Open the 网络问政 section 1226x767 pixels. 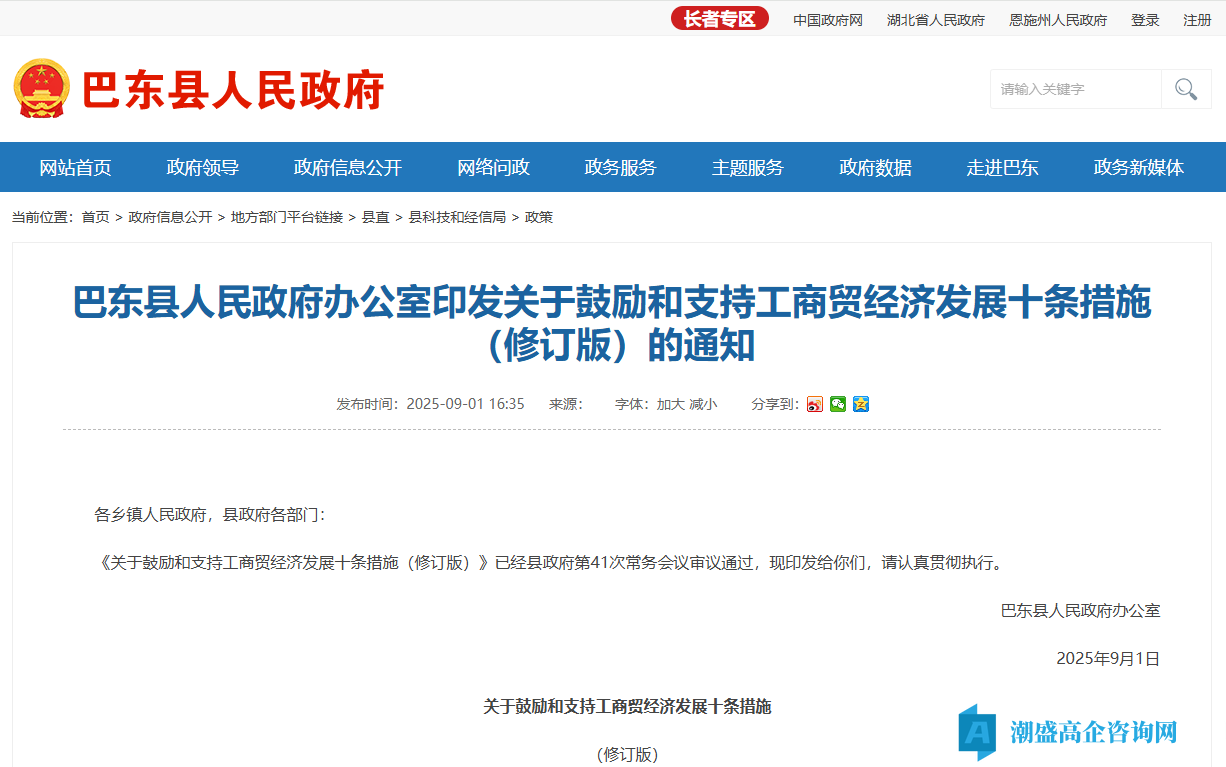tap(491, 167)
